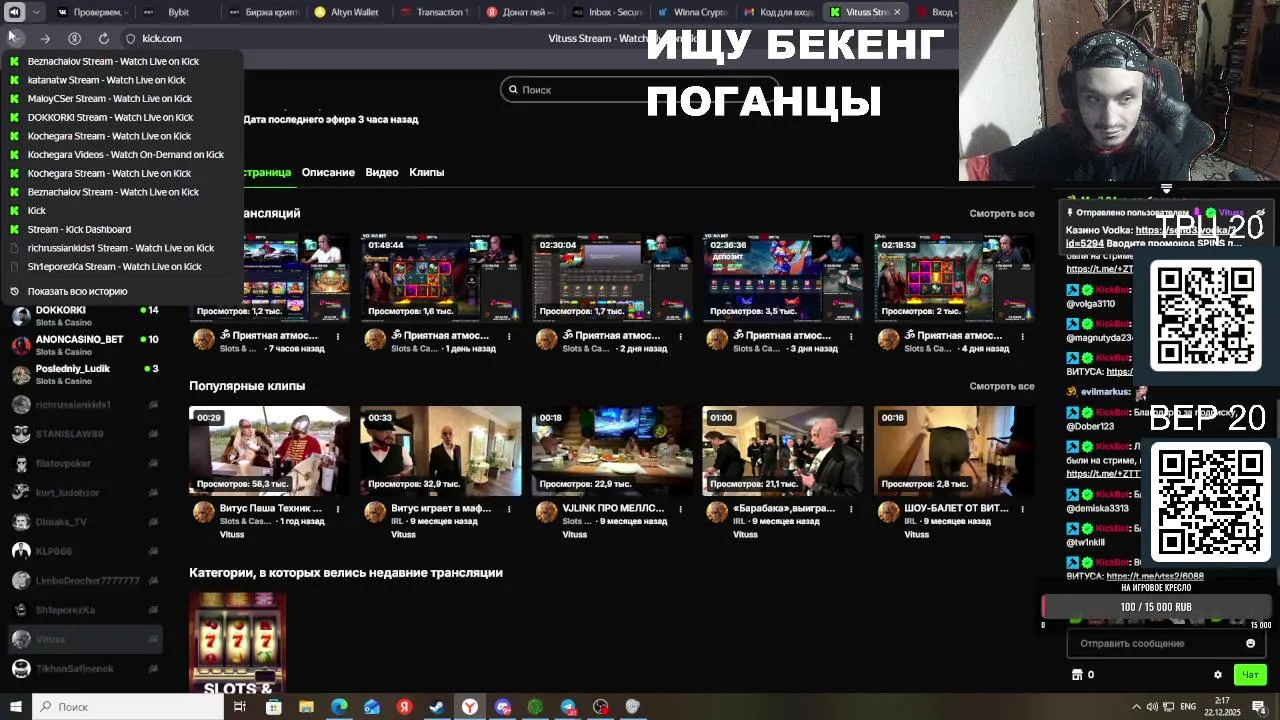This screenshot has height=720, width=1280.
Task: Open the Outlook mail taskbar icon
Action: (372, 707)
